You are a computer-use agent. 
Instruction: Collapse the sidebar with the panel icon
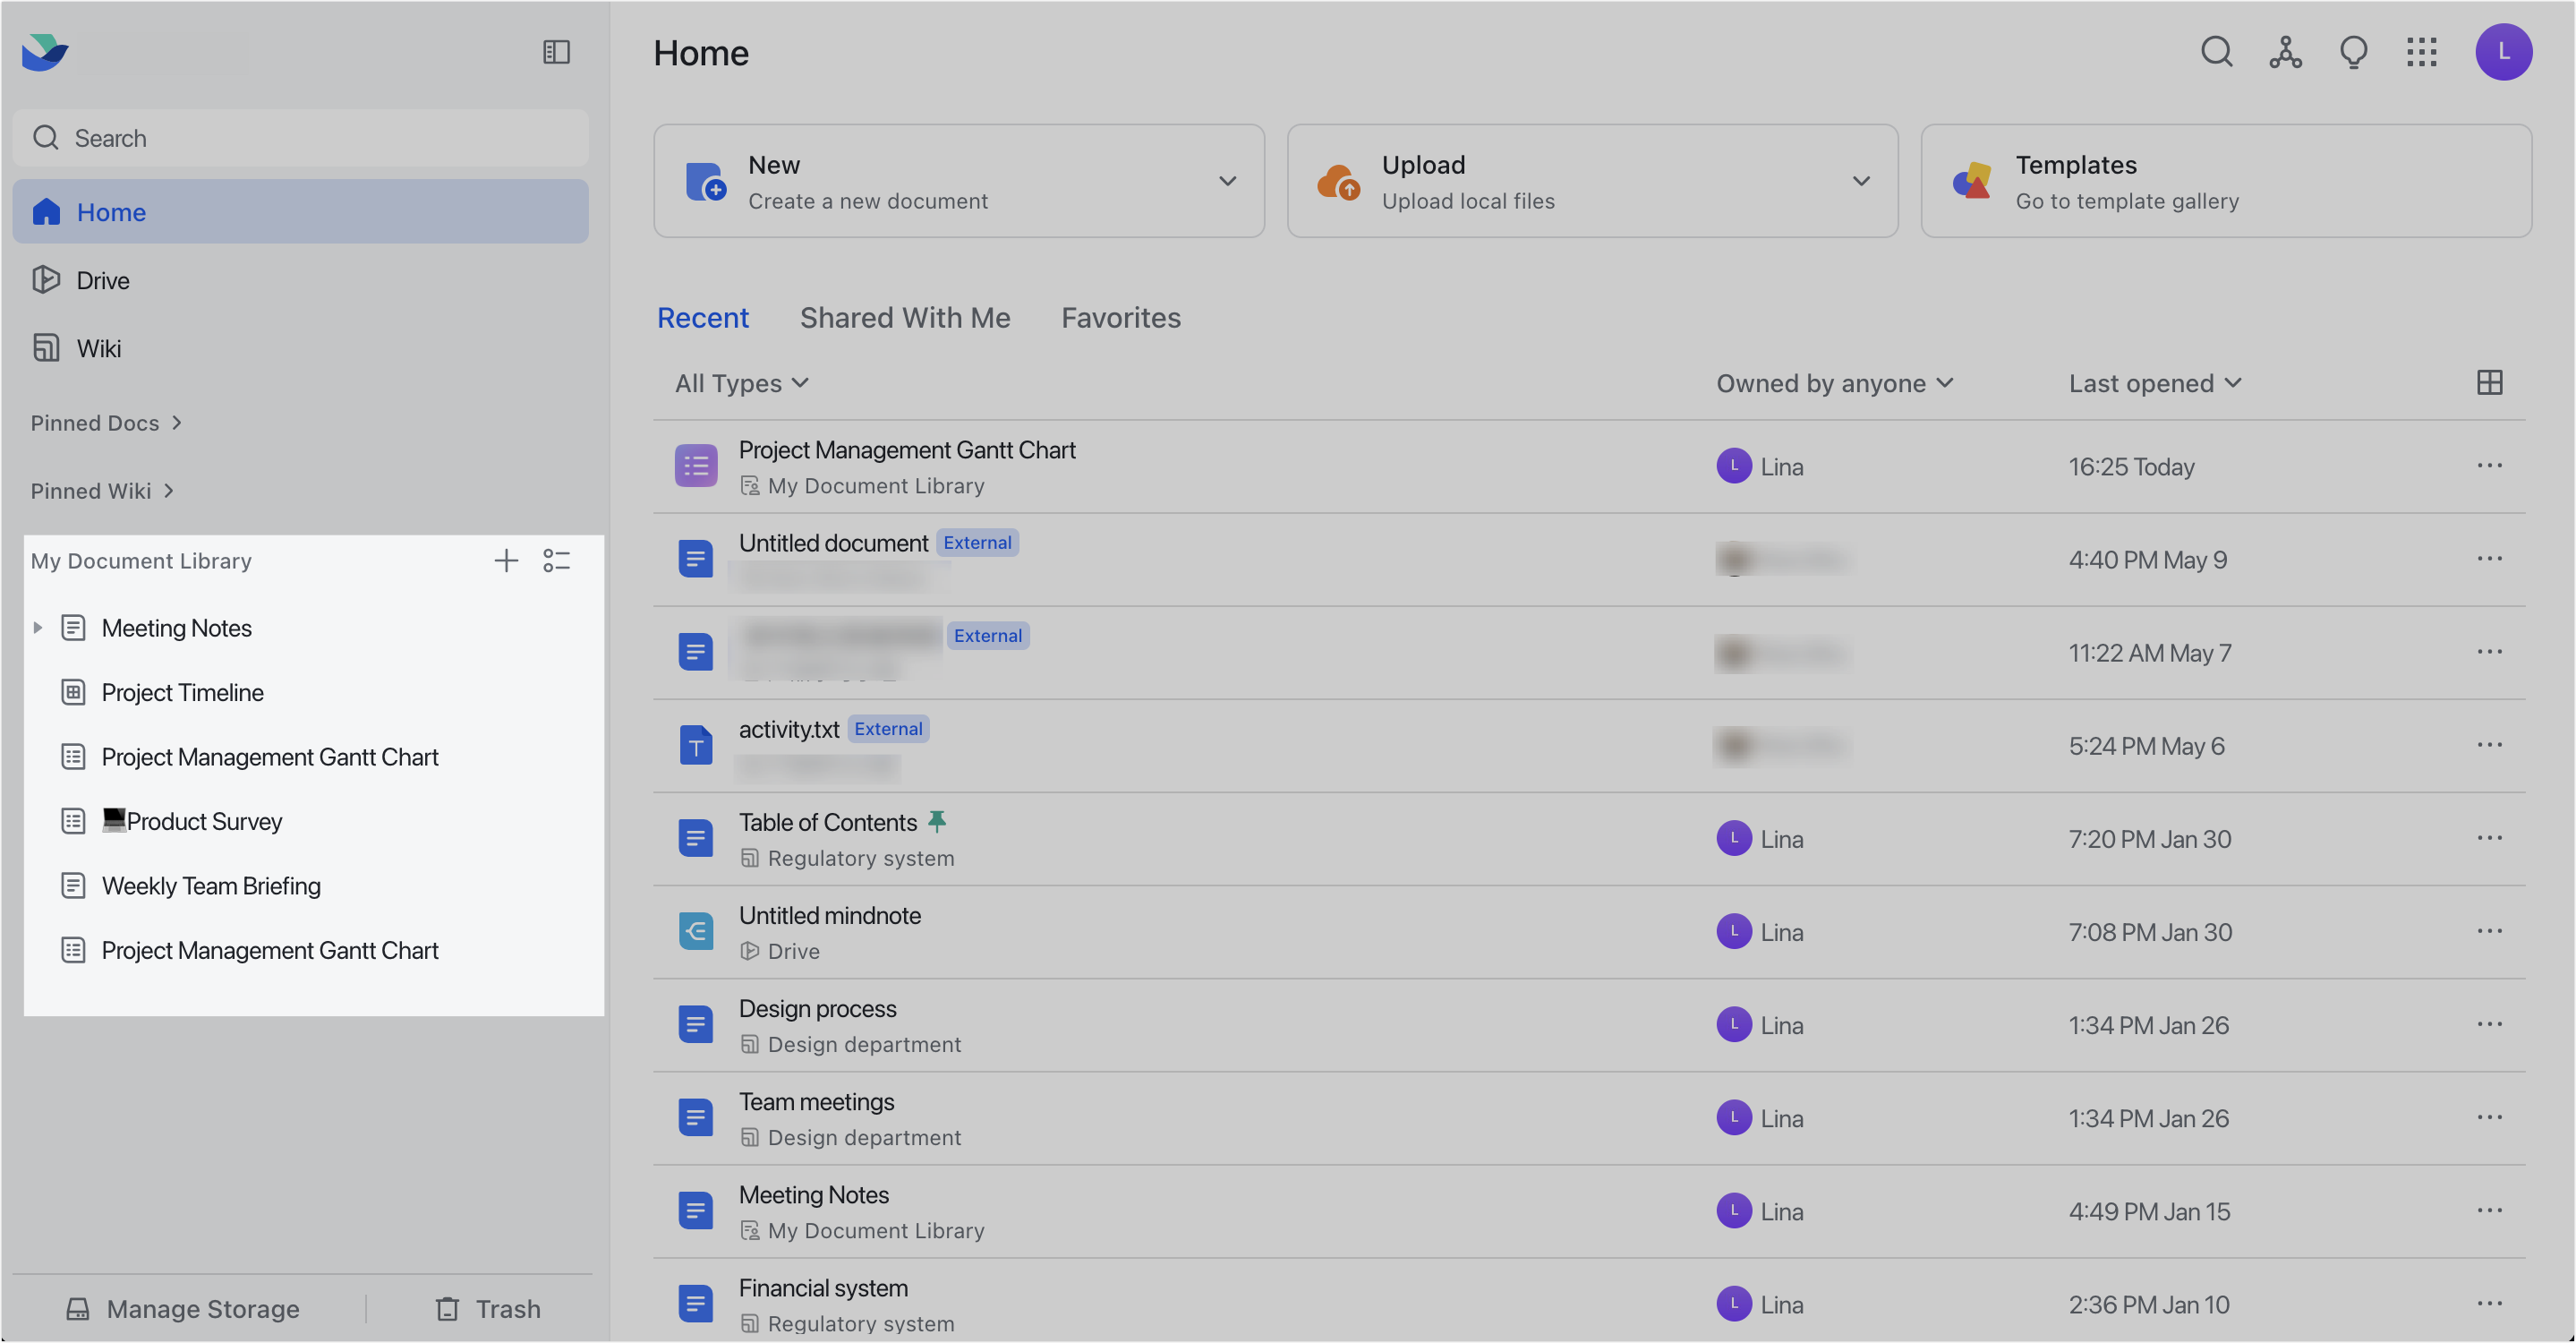coord(556,52)
